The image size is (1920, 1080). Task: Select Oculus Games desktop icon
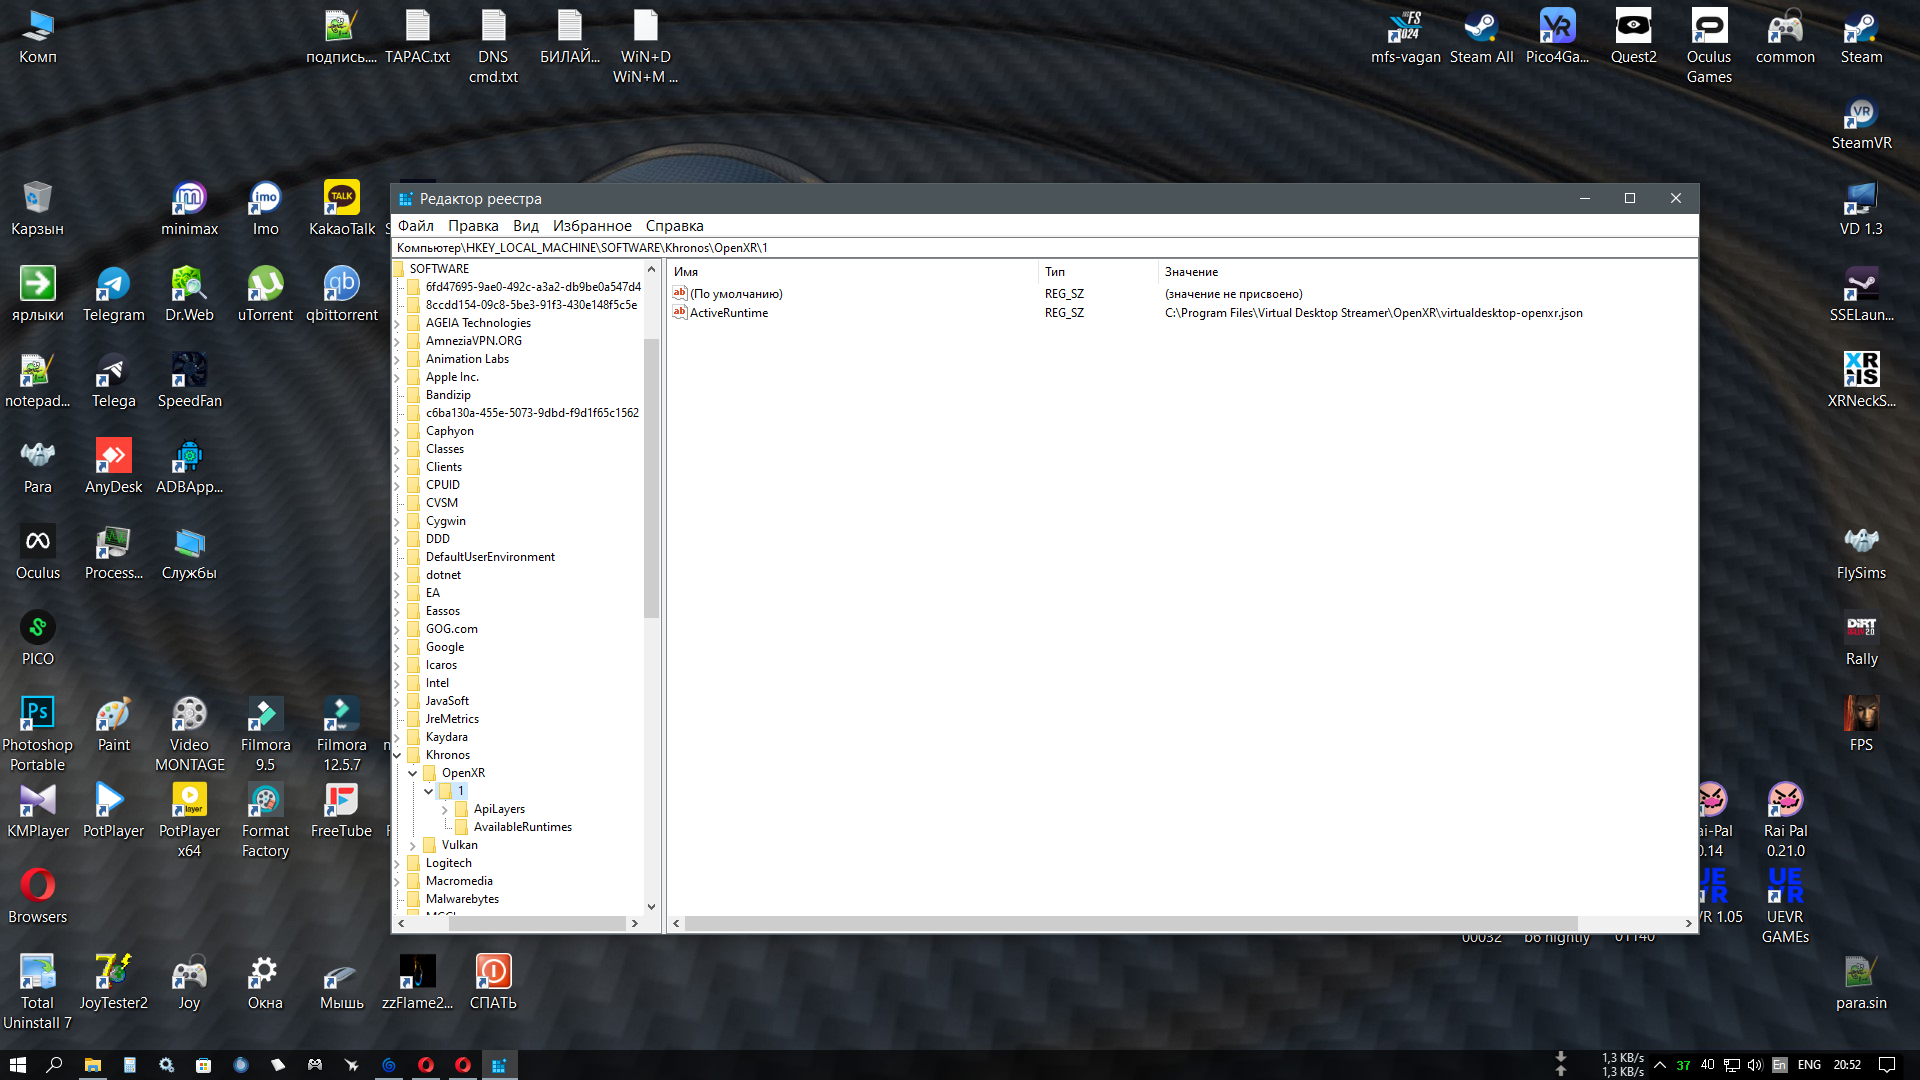click(1709, 47)
